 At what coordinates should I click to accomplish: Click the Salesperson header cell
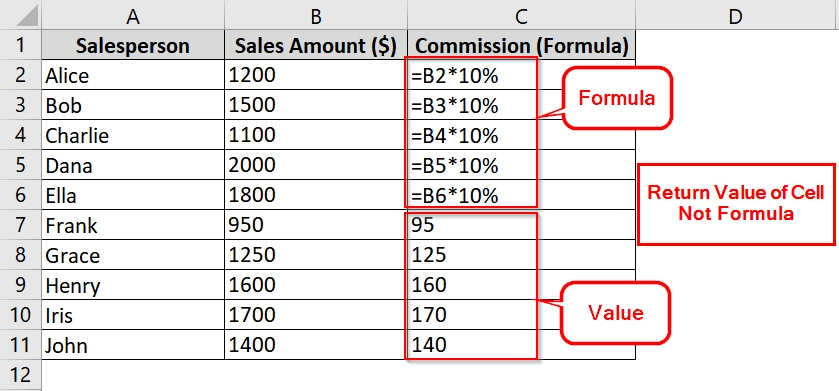(133, 45)
